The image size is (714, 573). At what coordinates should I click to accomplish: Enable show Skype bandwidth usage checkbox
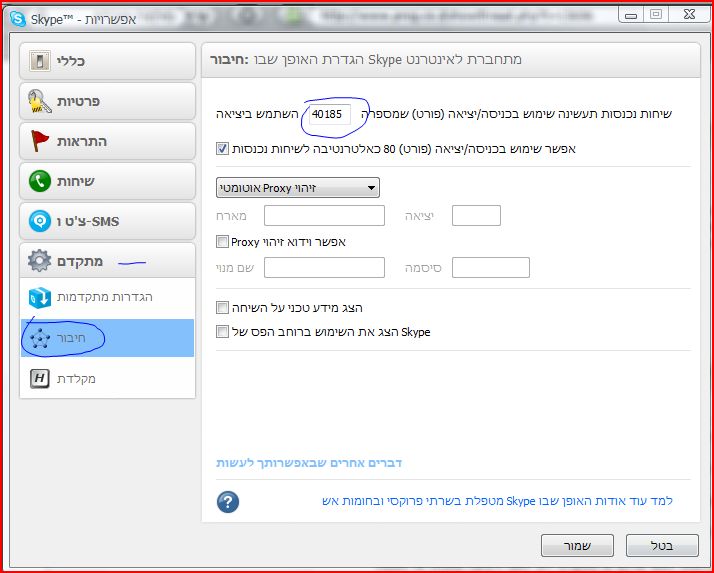(x=222, y=331)
